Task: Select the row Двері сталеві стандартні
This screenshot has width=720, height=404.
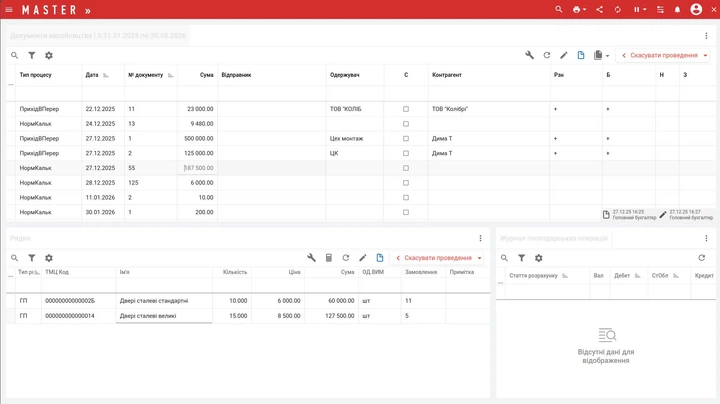Action: [248, 301]
